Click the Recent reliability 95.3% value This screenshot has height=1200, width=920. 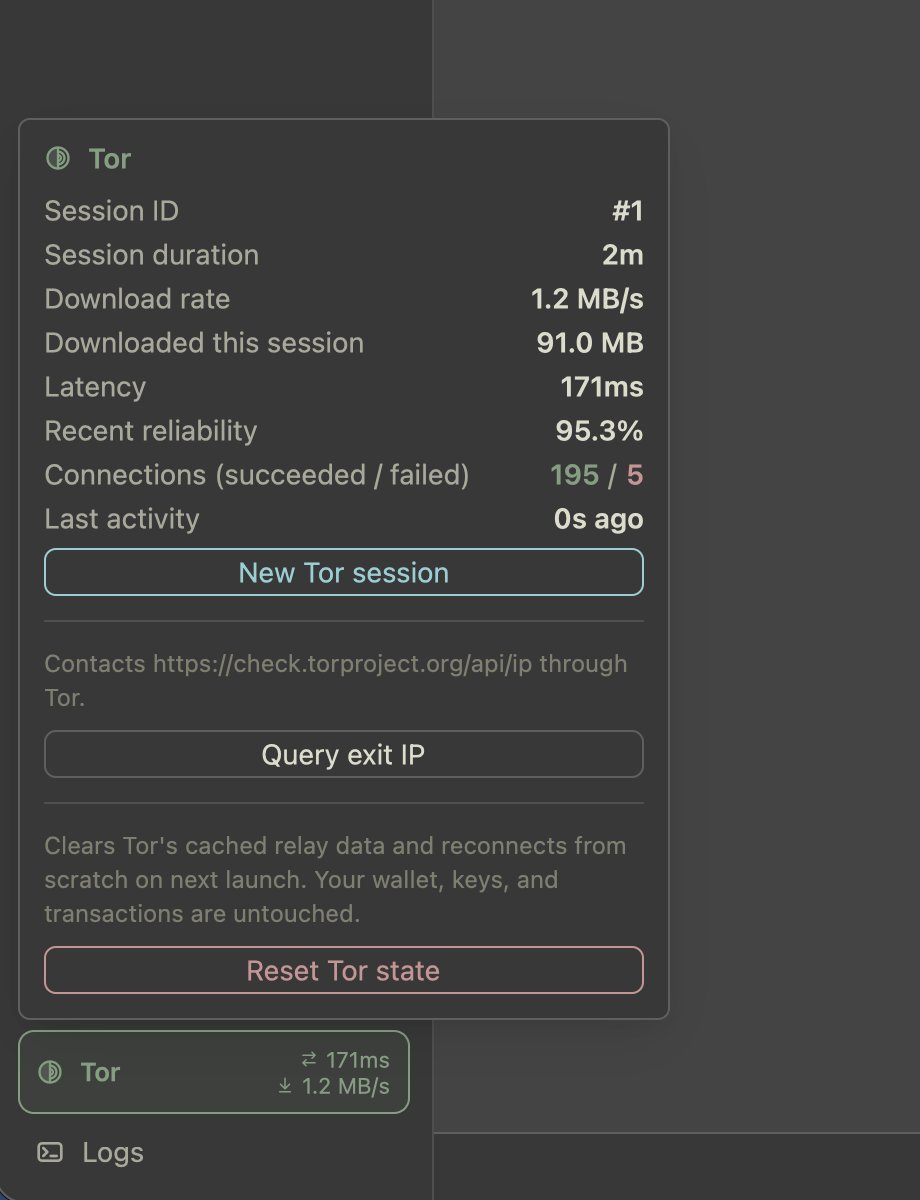pos(599,431)
